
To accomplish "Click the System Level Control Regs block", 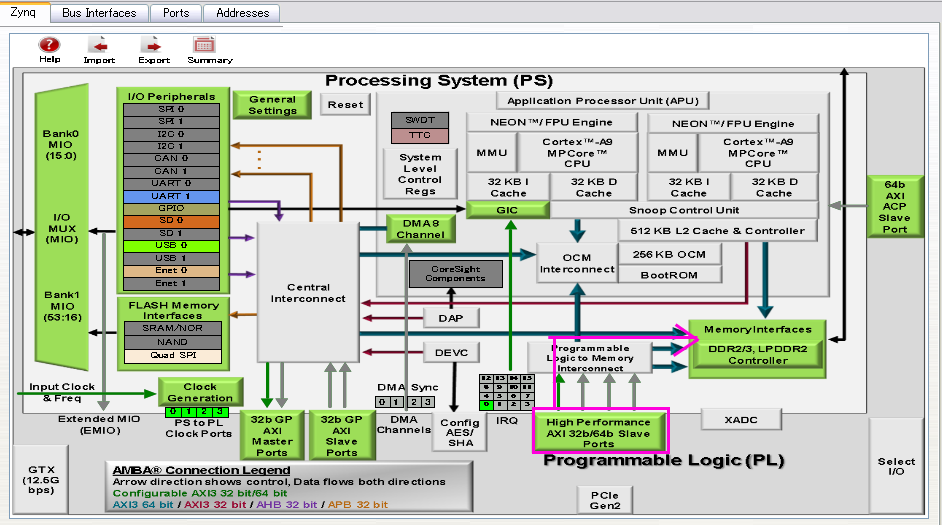I will [420, 174].
